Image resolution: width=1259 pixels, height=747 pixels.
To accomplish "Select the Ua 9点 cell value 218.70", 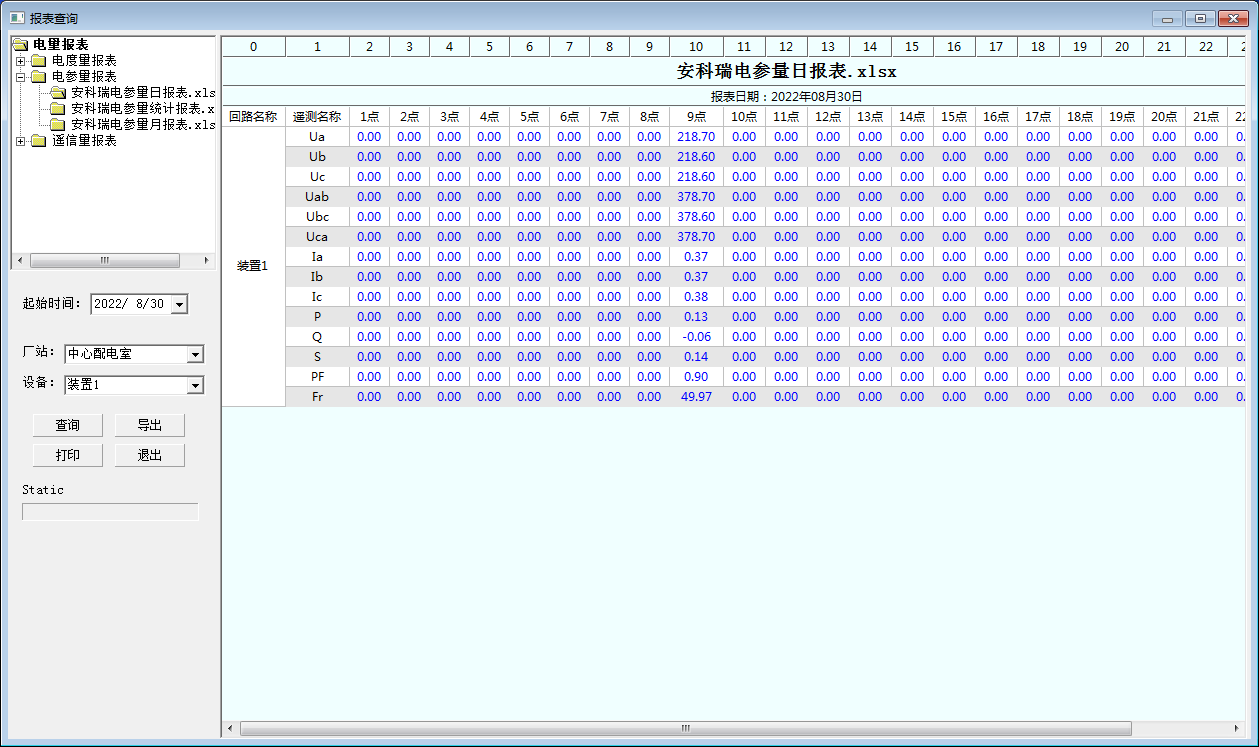I will tap(696, 137).
